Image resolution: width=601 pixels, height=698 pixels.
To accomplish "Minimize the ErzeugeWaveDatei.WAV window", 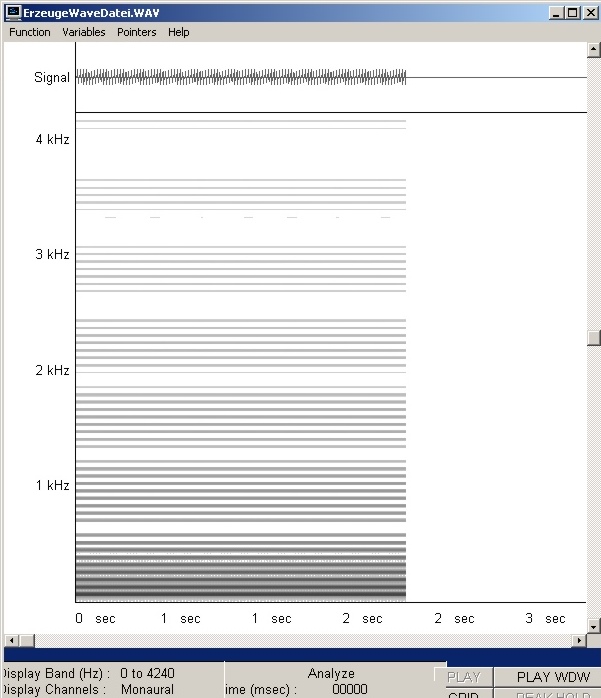I will 556,13.
